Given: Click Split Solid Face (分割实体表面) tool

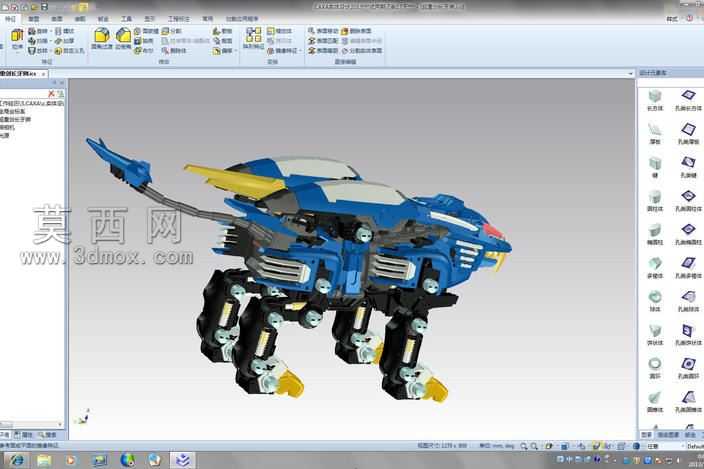Looking at the screenshot, I should 361,51.
